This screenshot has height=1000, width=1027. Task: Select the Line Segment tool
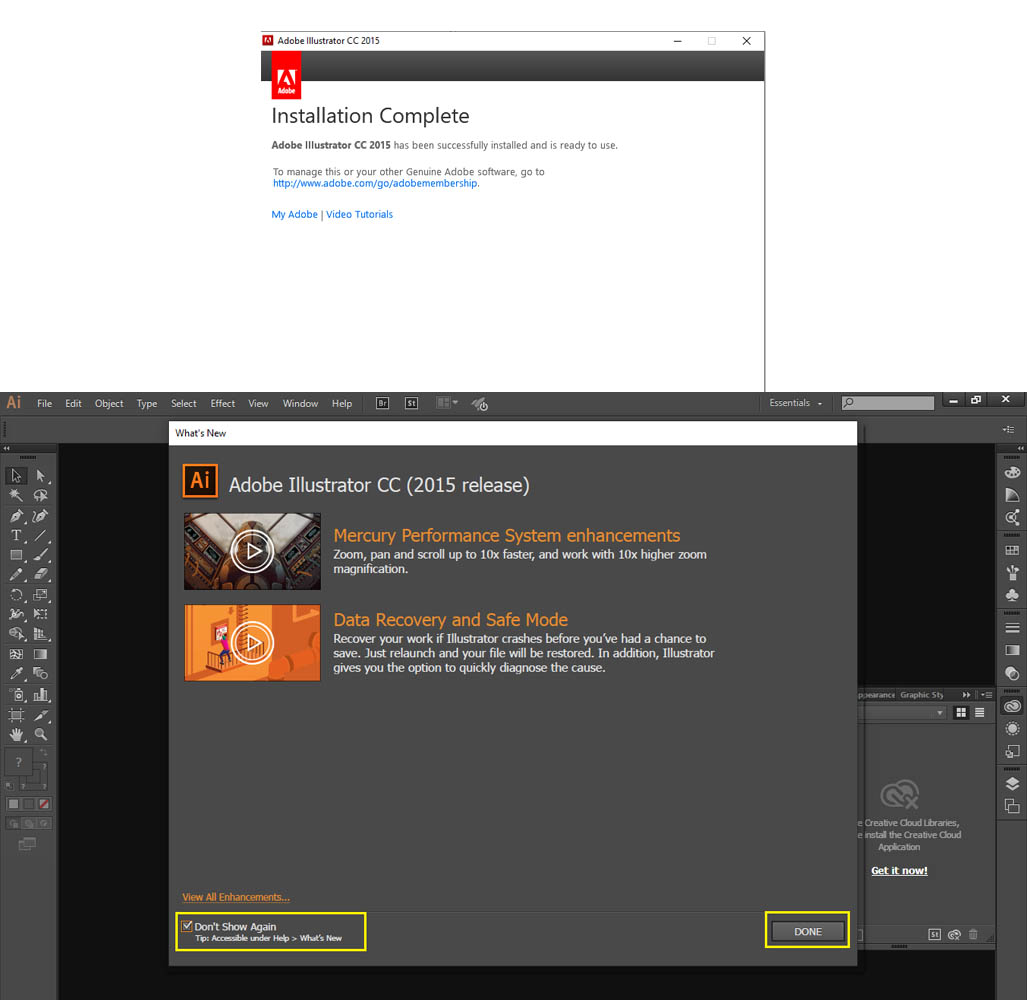coord(41,535)
